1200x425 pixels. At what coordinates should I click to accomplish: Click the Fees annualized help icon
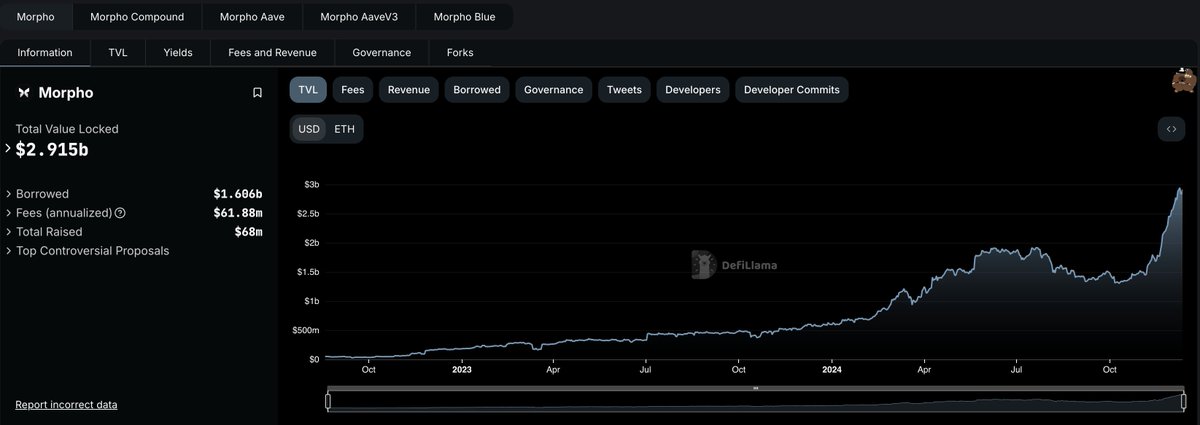tap(120, 213)
